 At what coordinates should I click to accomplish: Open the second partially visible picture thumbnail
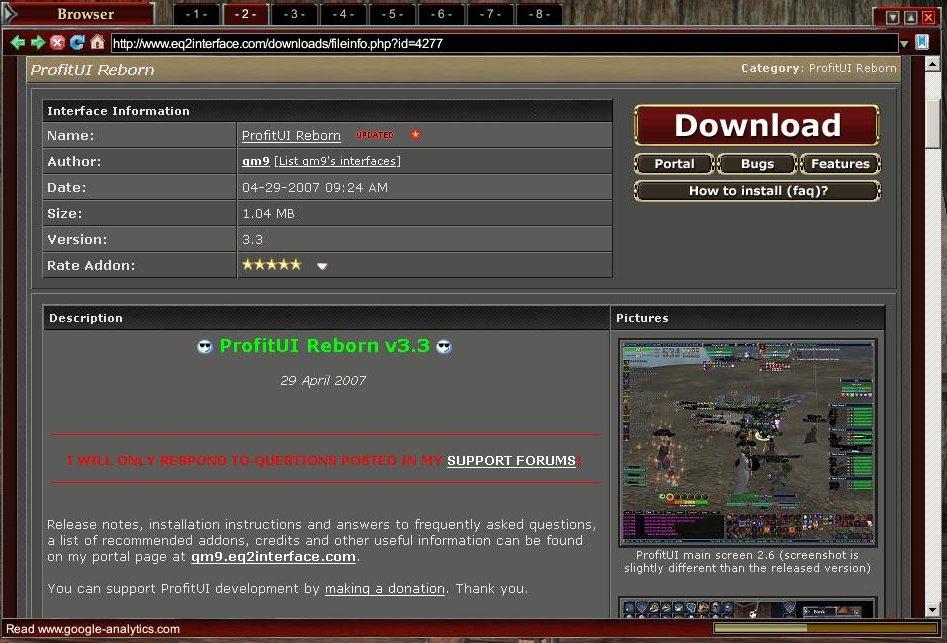click(x=748, y=608)
